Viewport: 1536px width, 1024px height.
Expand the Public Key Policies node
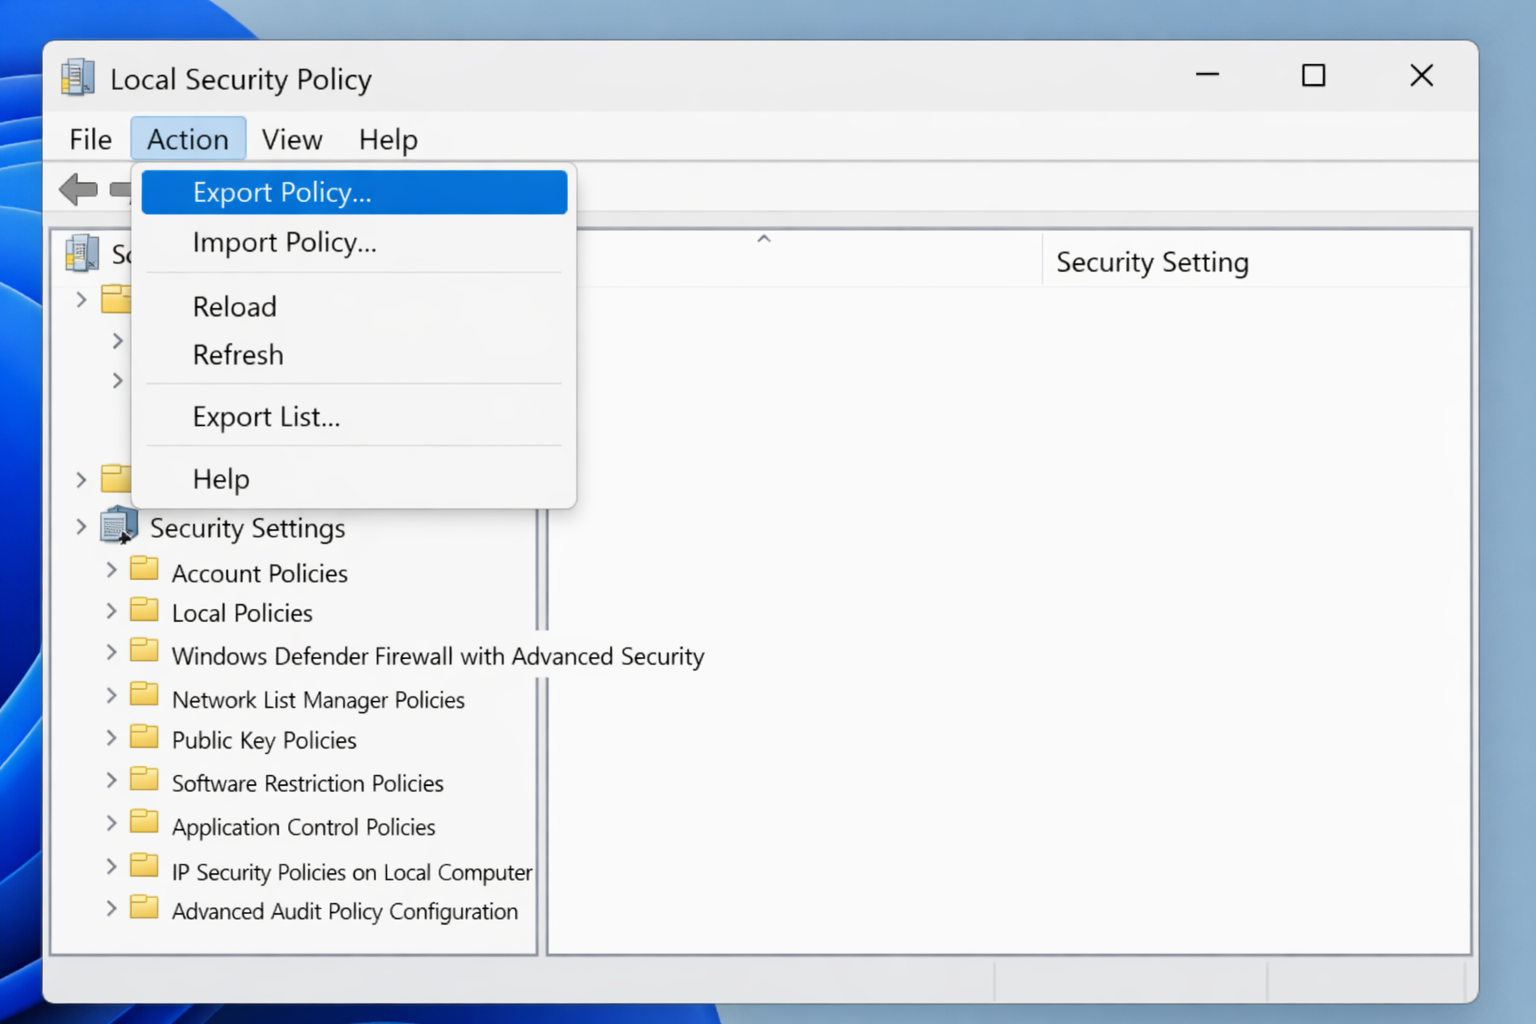111,738
